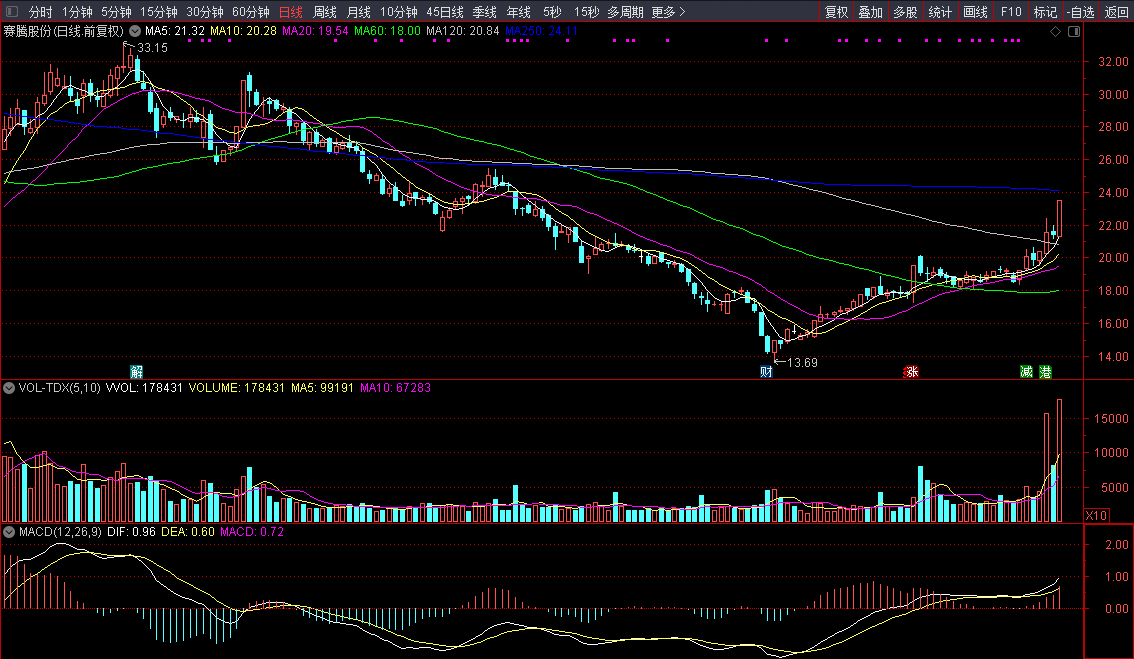Open the 多股 multi-stock view

[x=905, y=12]
